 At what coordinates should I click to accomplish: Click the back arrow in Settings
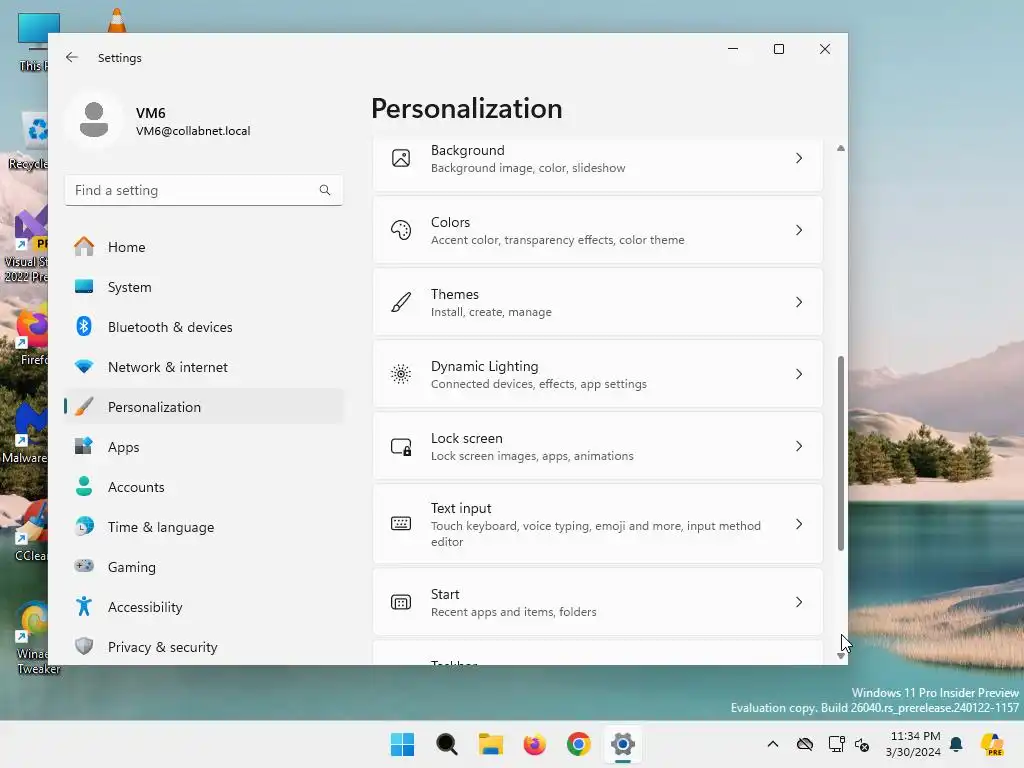[72, 57]
